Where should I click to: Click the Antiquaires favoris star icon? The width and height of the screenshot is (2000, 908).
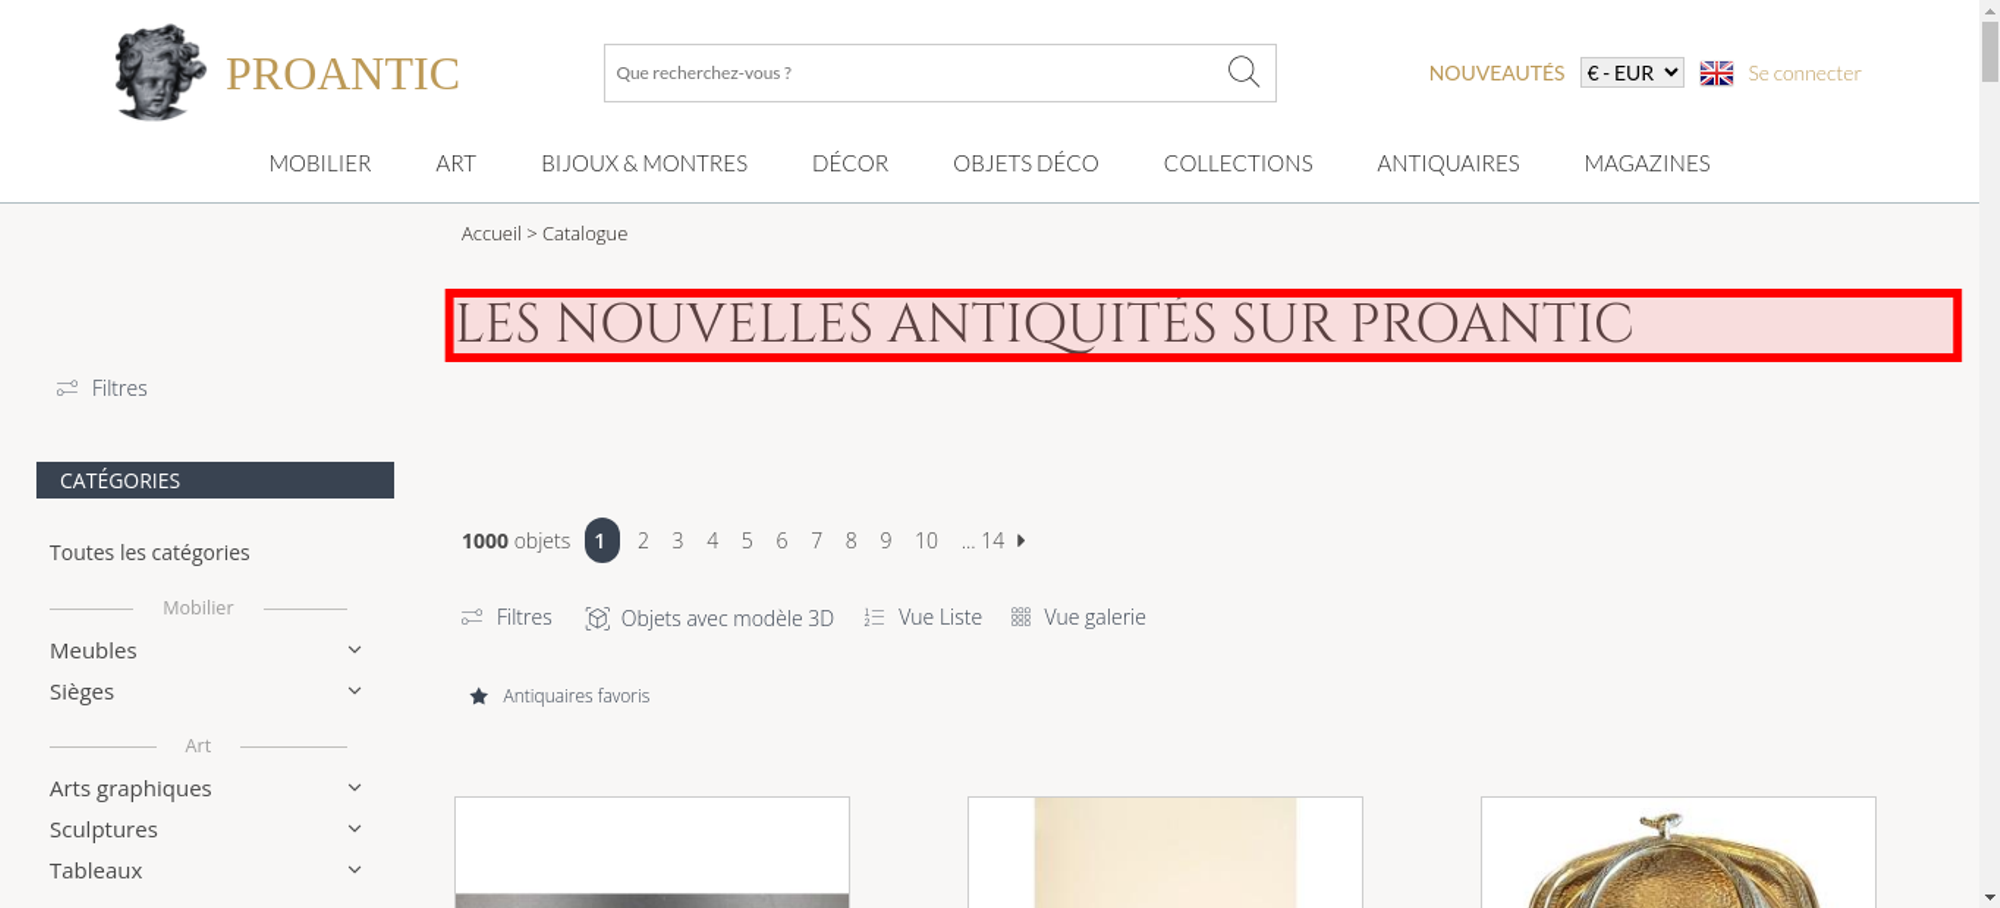pos(479,696)
